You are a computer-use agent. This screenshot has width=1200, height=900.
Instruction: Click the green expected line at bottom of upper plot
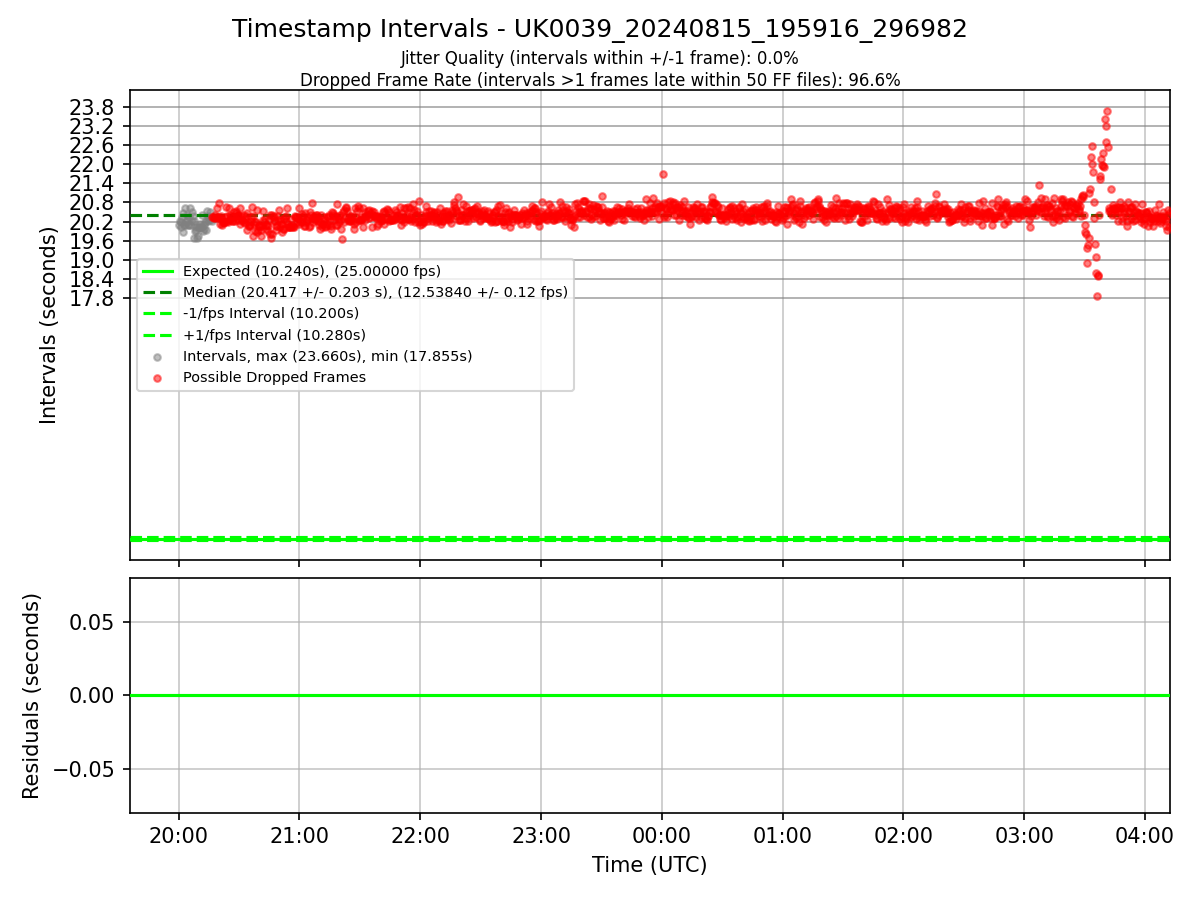pyautogui.click(x=649, y=539)
